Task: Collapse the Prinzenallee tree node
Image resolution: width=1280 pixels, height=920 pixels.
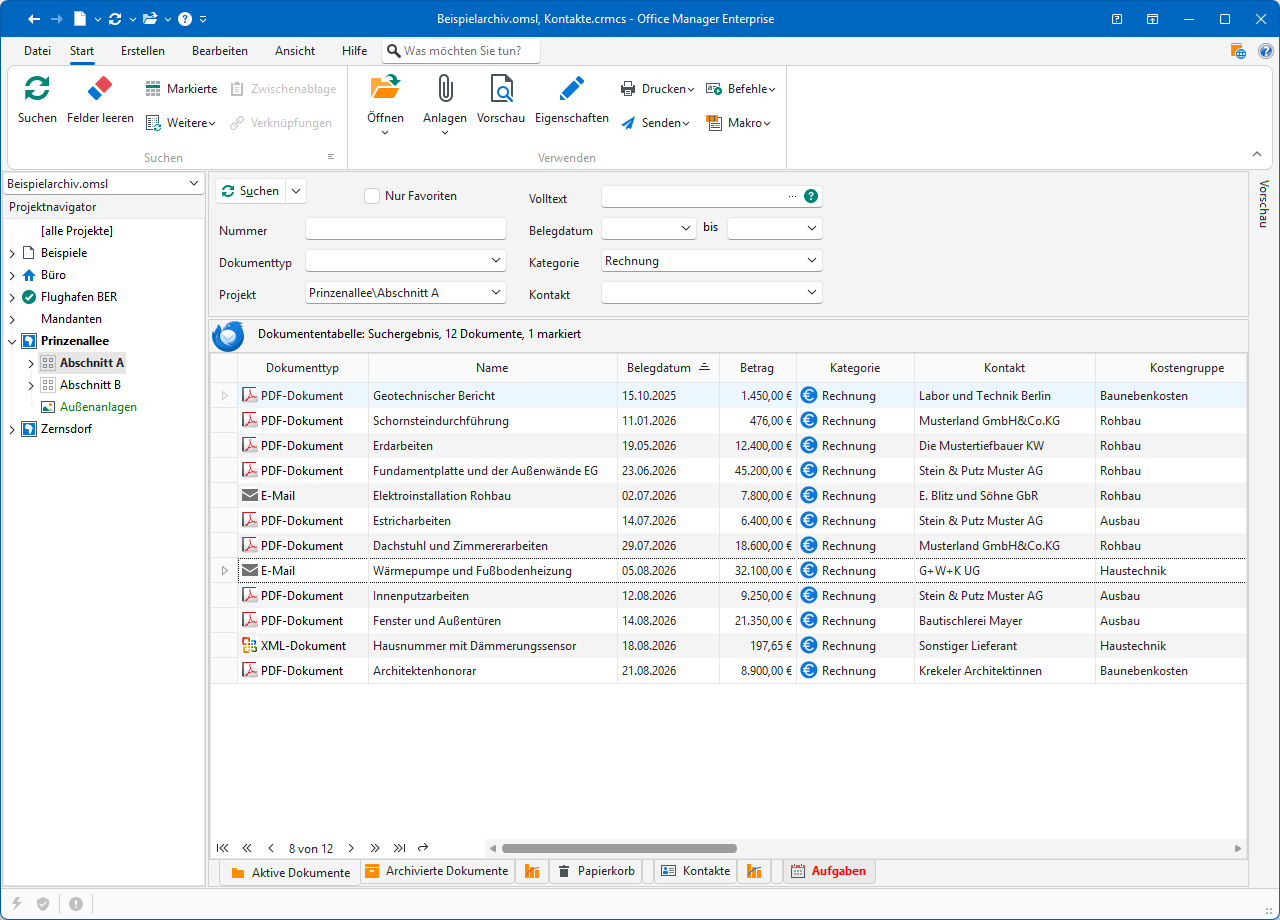Action: point(12,341)
